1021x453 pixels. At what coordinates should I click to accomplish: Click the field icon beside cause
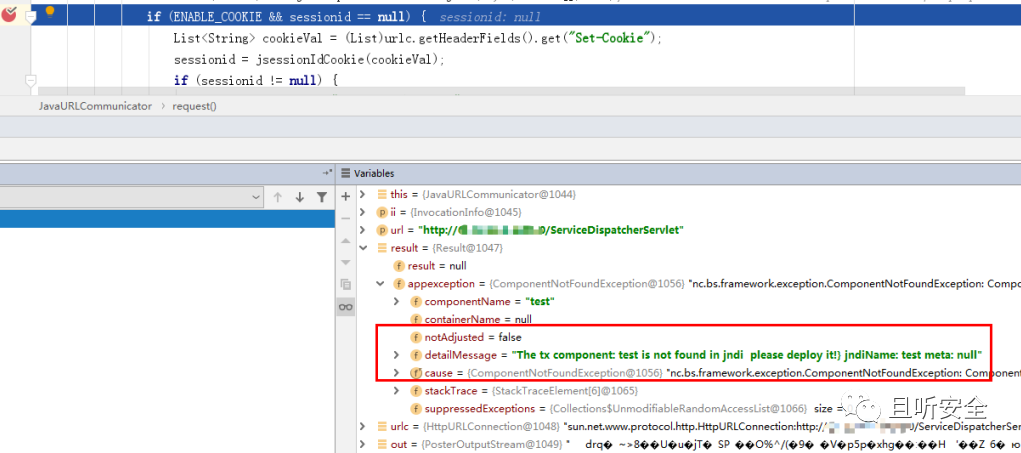tap(415, 373)
